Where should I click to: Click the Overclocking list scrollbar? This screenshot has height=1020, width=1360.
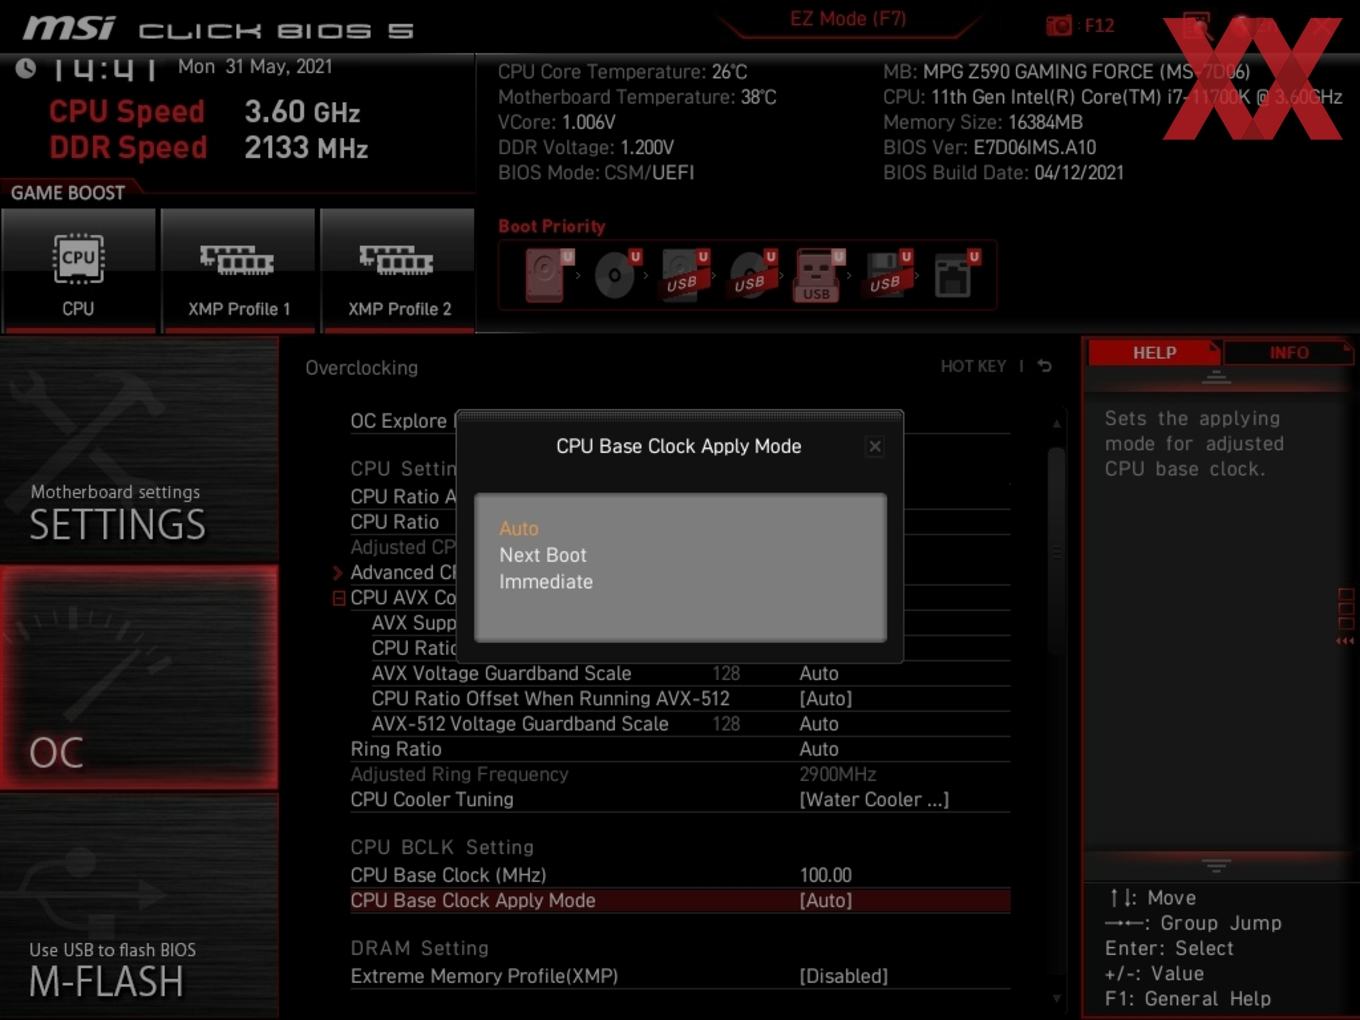[1056, 550]
